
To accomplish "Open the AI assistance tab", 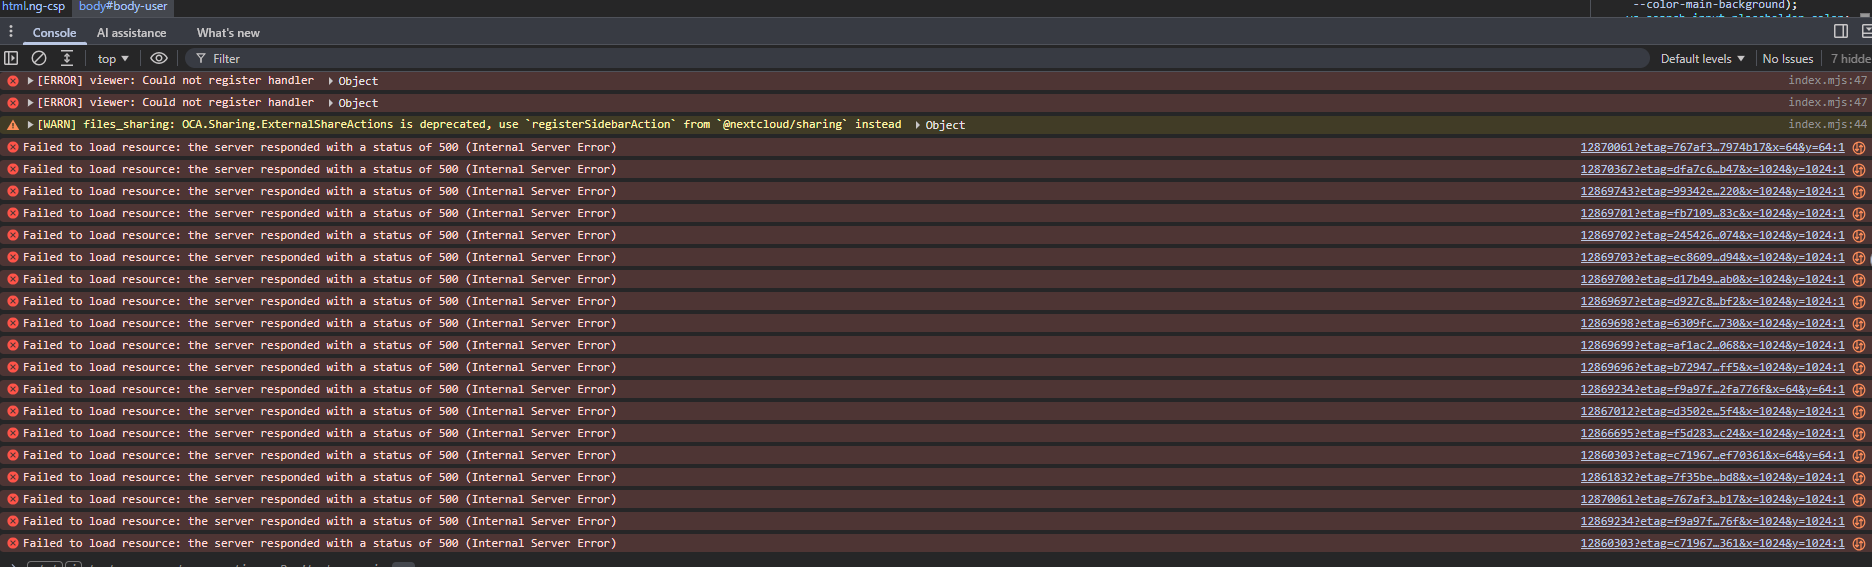I will [131, 33].
